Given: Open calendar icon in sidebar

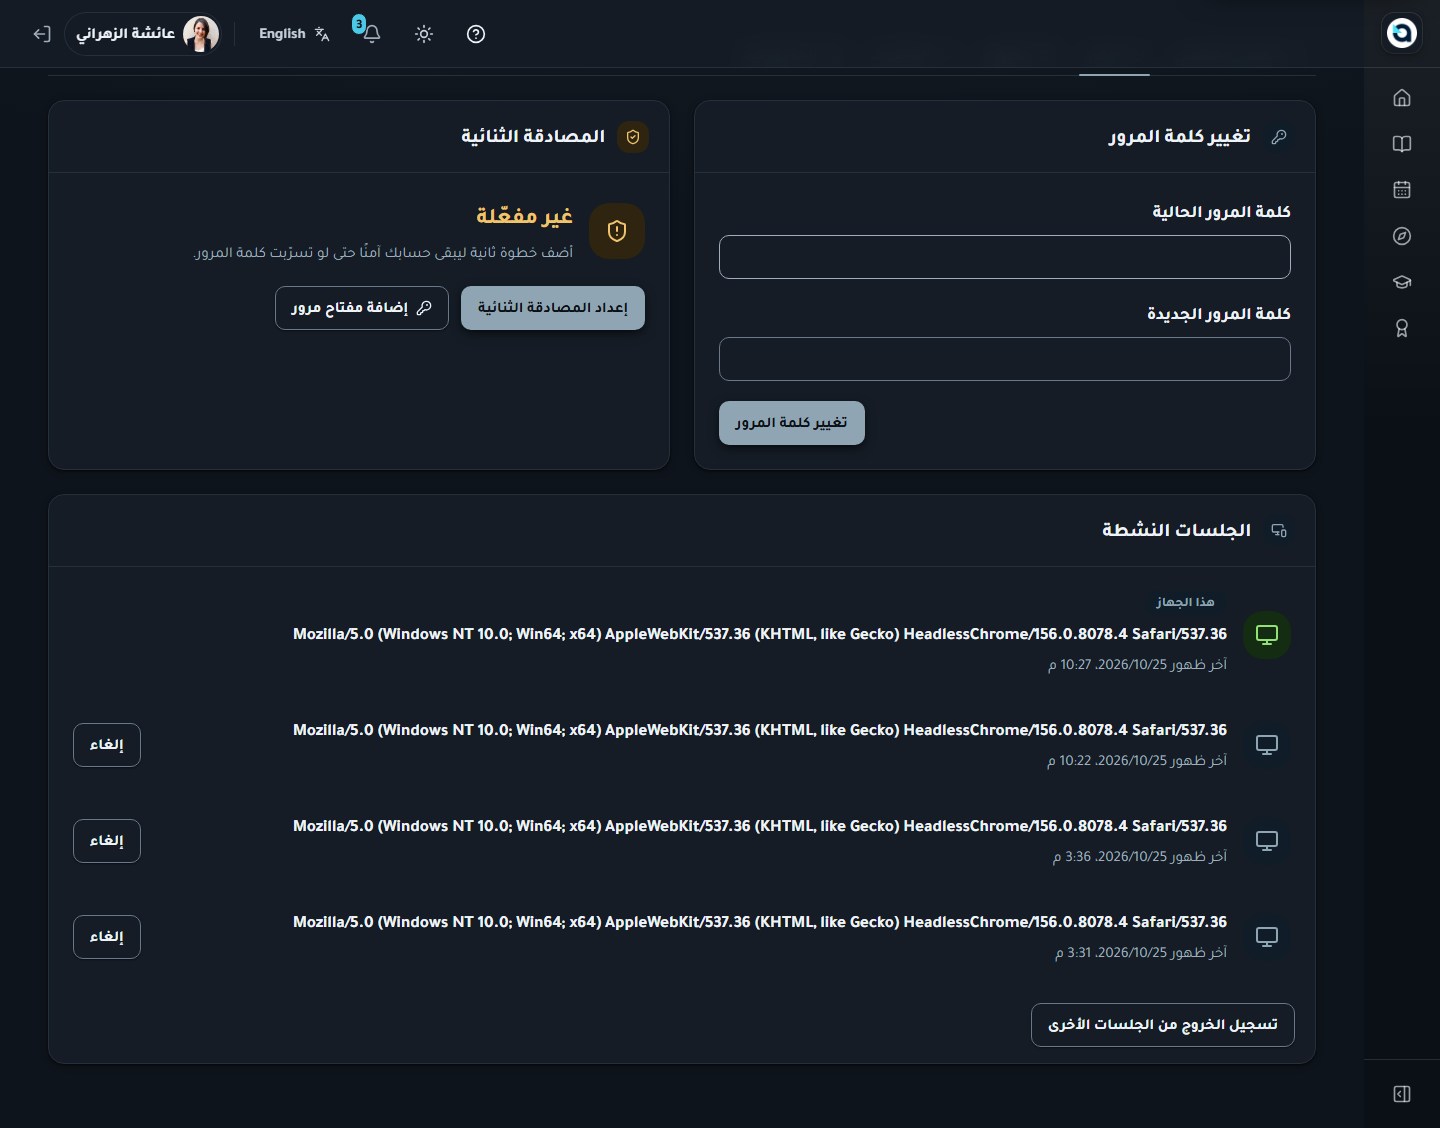Looking at the screenshot, I should (1402, 189).
